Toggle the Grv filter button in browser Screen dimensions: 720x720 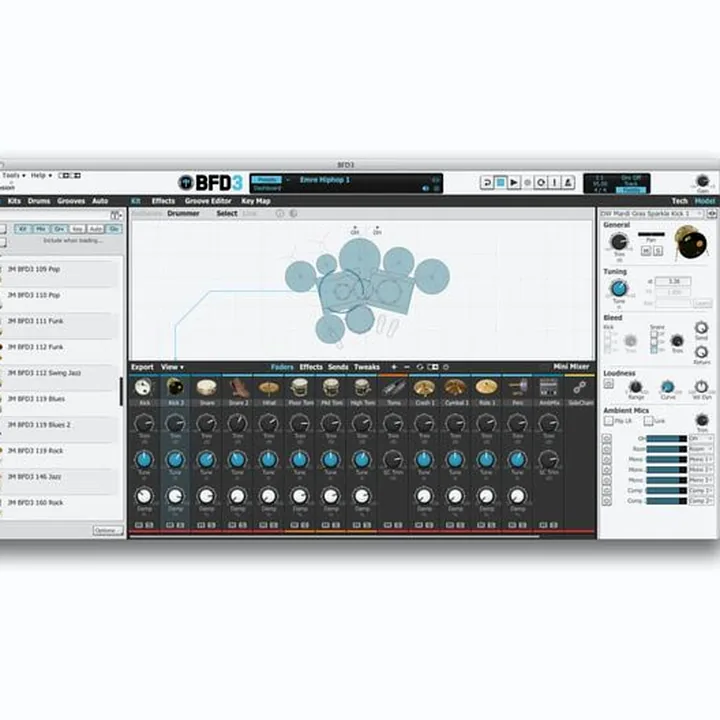(x=59, y=229)
